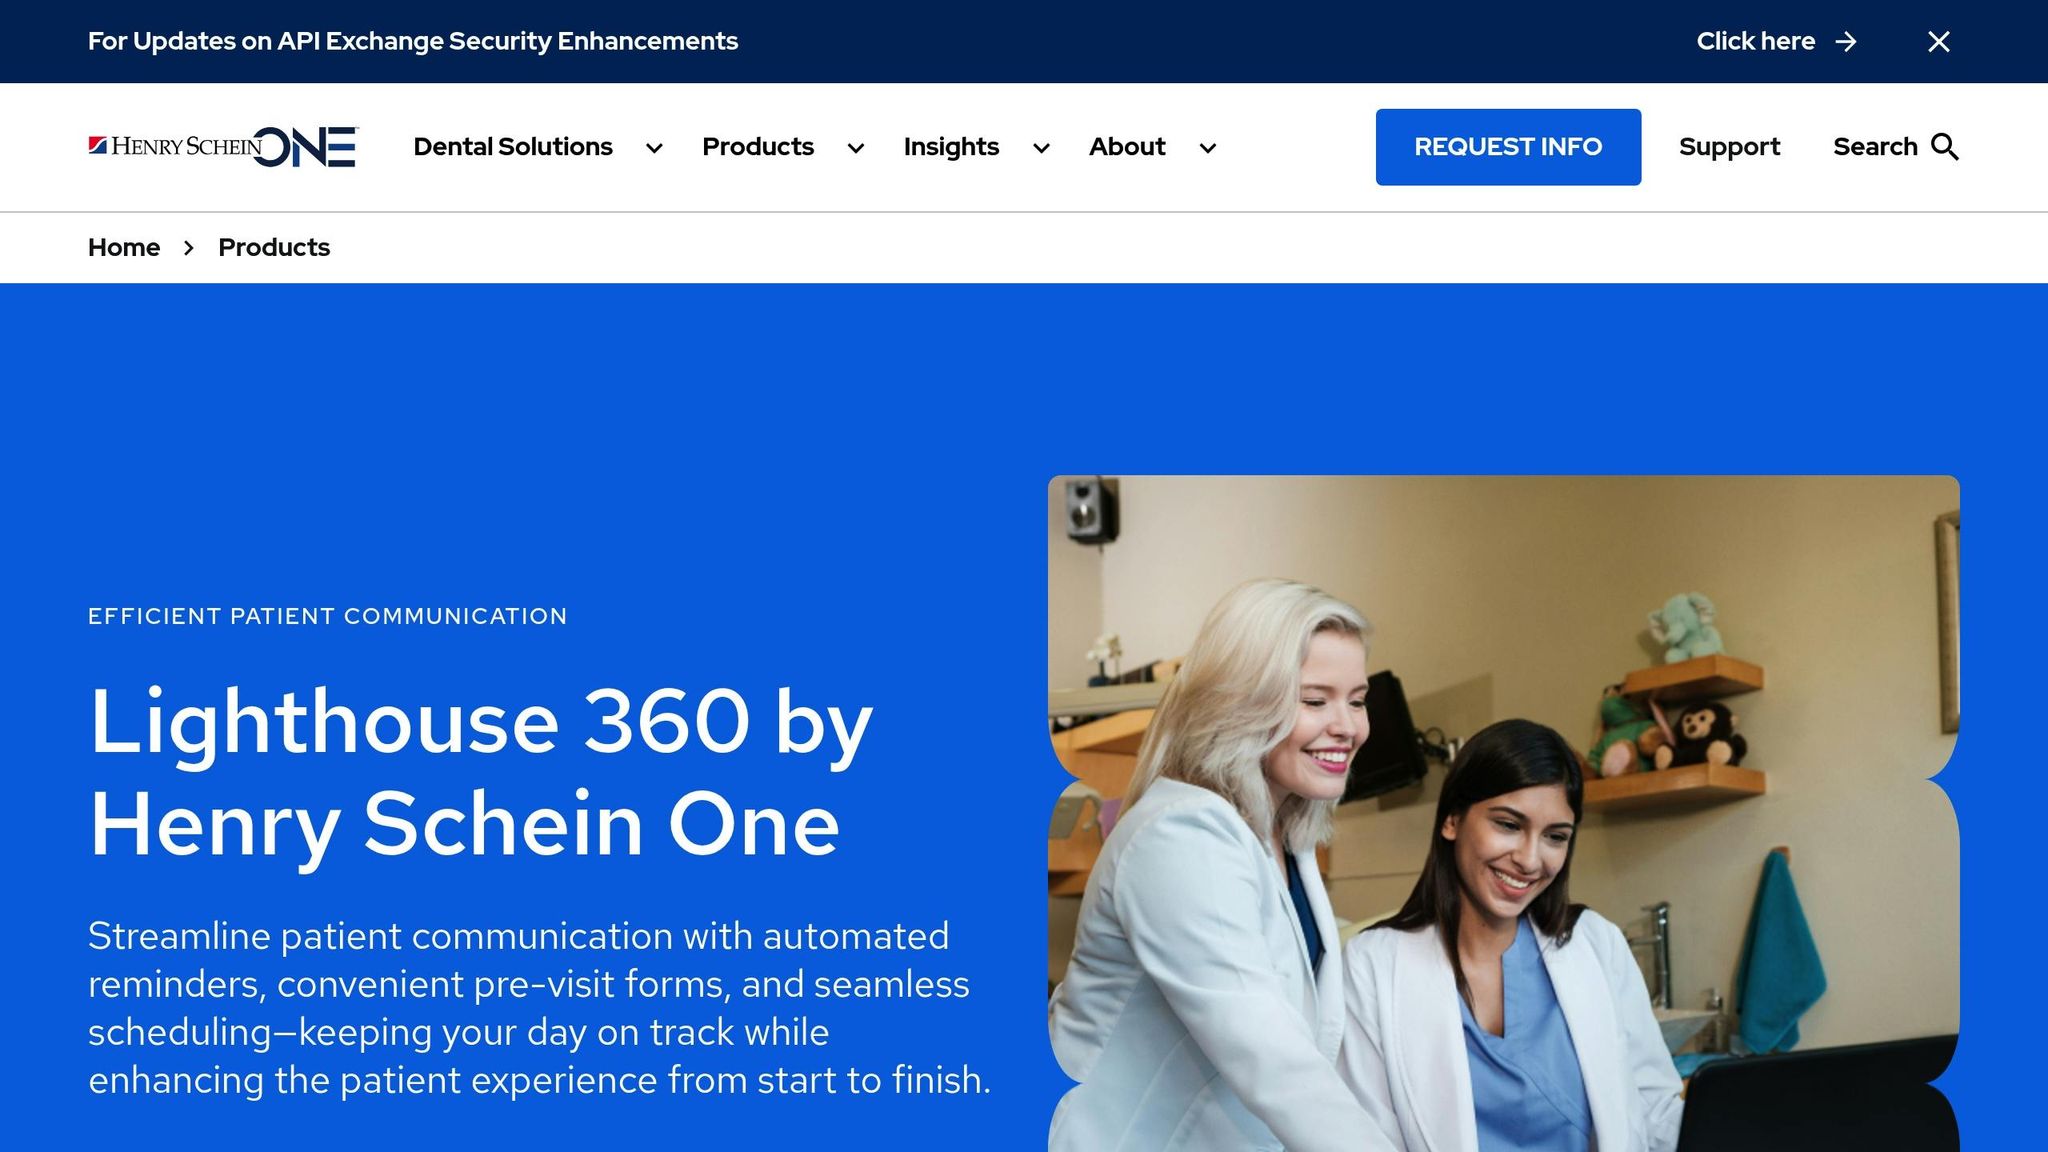The height and width of the screenshot is (1152, 2048).
Task: Click the arrow next to Click here
Action: tap(1846, 41)
